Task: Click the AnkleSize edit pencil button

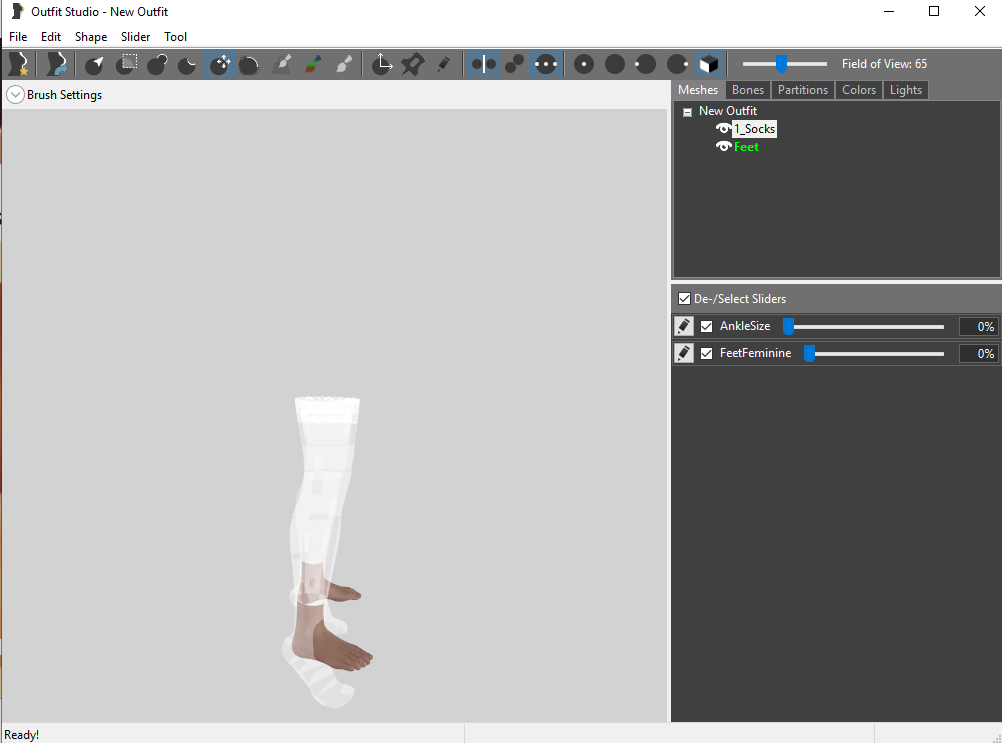Action: tap(683, 326)
